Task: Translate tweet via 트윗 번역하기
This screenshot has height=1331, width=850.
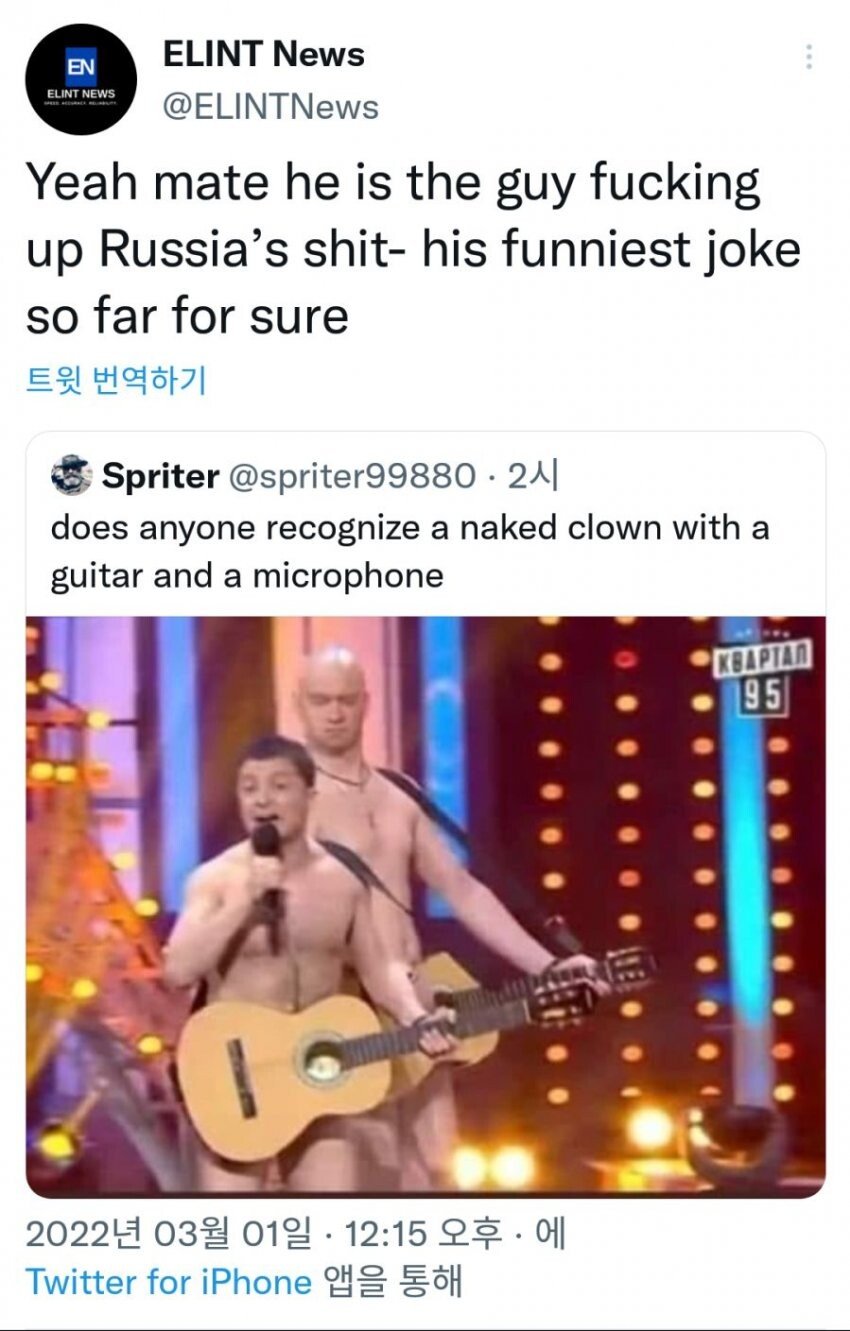Action: coord(116,380)
